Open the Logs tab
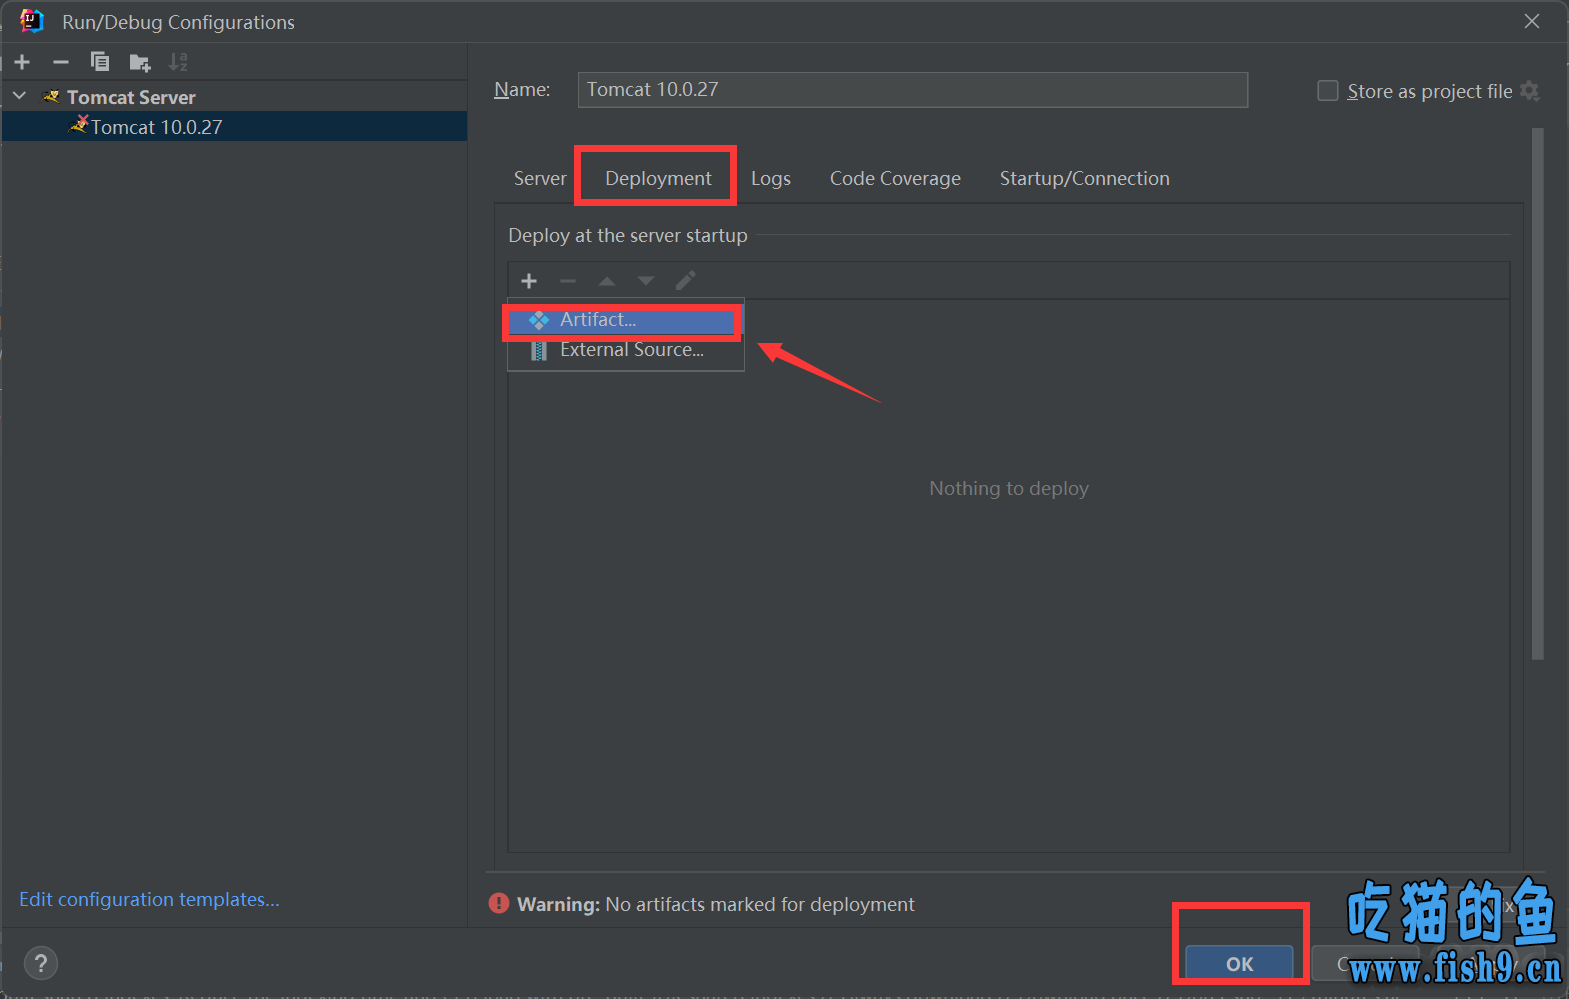Image resolution: width=1569 pixels, height=999 pixels. pyautogui.click(x=771, y=178)
